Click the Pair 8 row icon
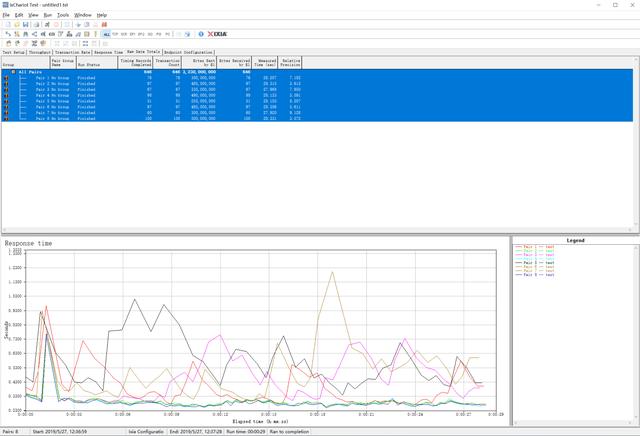 click(x=6, y=119)
